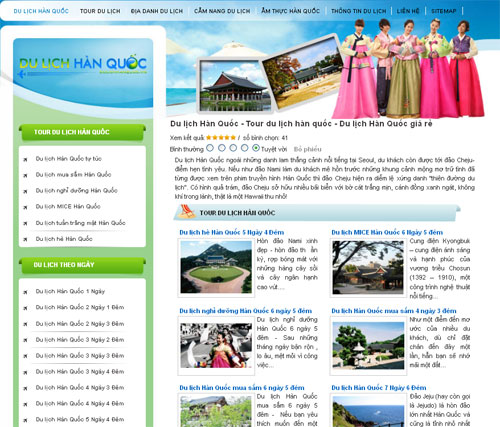The width and height of the screenshot is (500, 427).
Task: Open Du lịch Hàn Quốc 4 Ngày 4 Đêm link
Action: [x=80, y=403]
